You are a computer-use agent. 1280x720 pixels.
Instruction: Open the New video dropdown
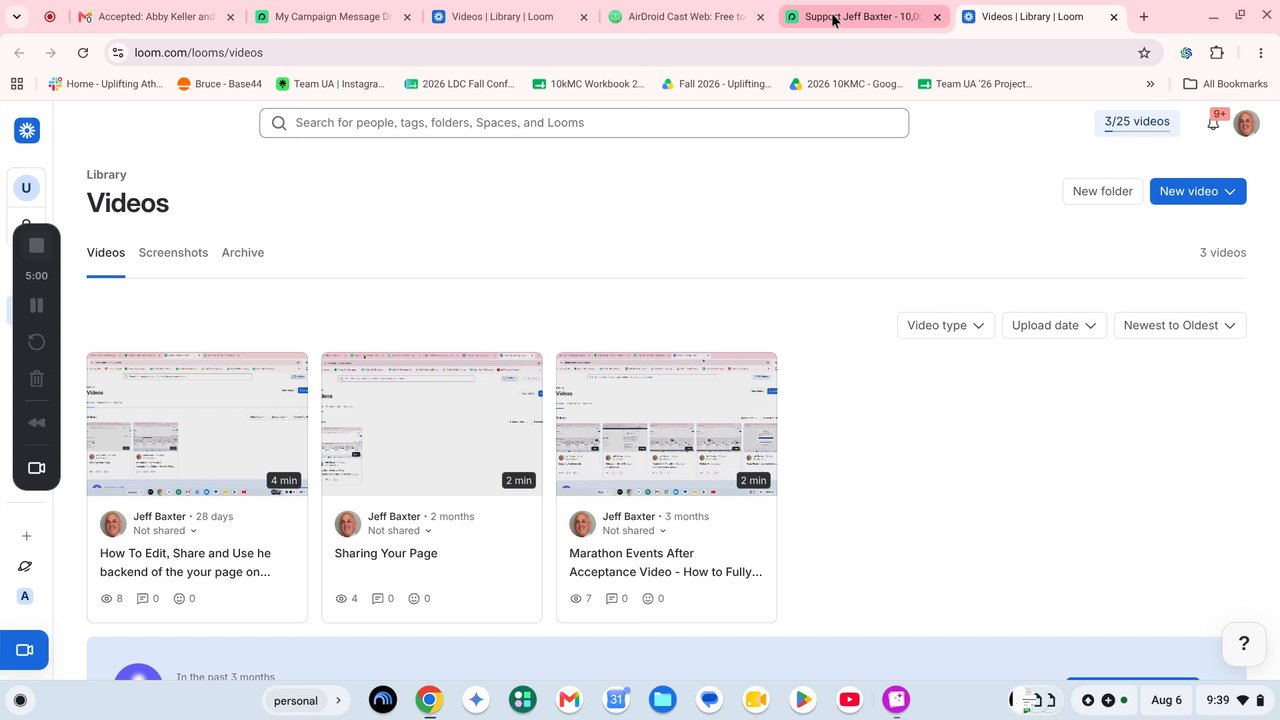1198,191
